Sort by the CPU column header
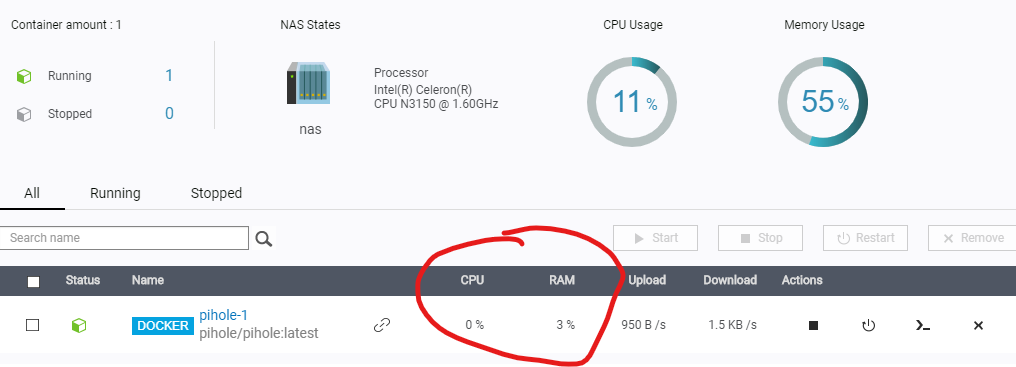This screenshot has height=367, width=1016. point(472,280)
